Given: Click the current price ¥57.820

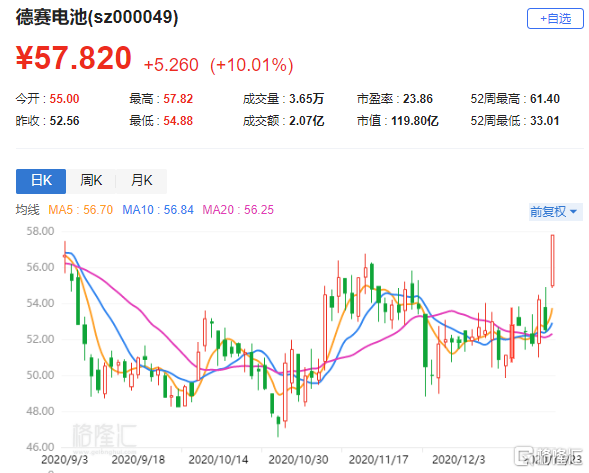Looking at the screenshot, I should [x=74, y=58].
